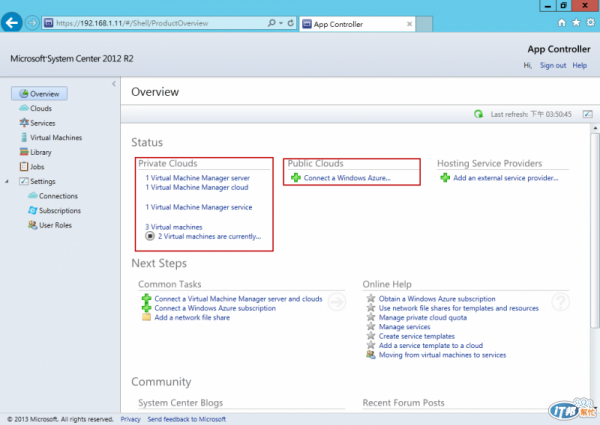Click the Jobs clipboard icon
600x425 pixels.
coord(24,166)
